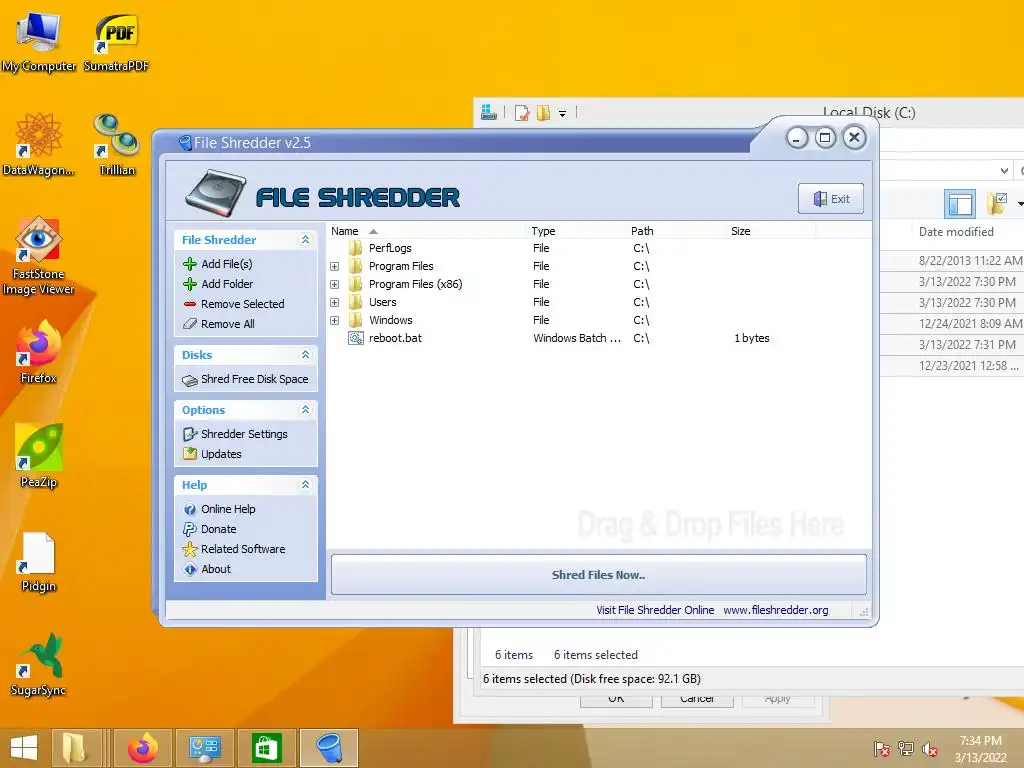1024x768 pixels.
Task: Collapse the Disks sidebar panel
Action: click(x=305, y=355)
